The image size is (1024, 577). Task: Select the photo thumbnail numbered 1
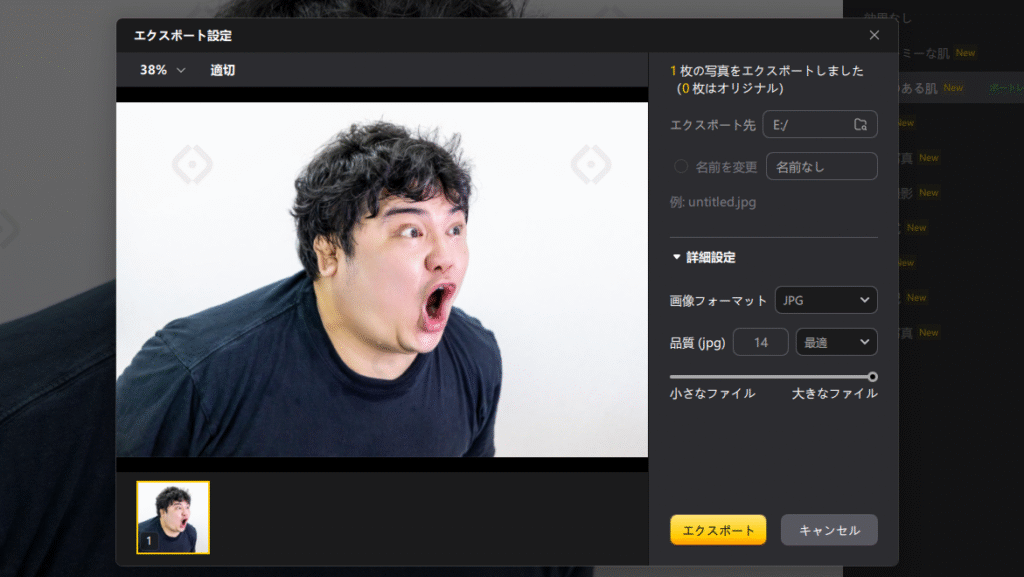[x=173, y=517]
